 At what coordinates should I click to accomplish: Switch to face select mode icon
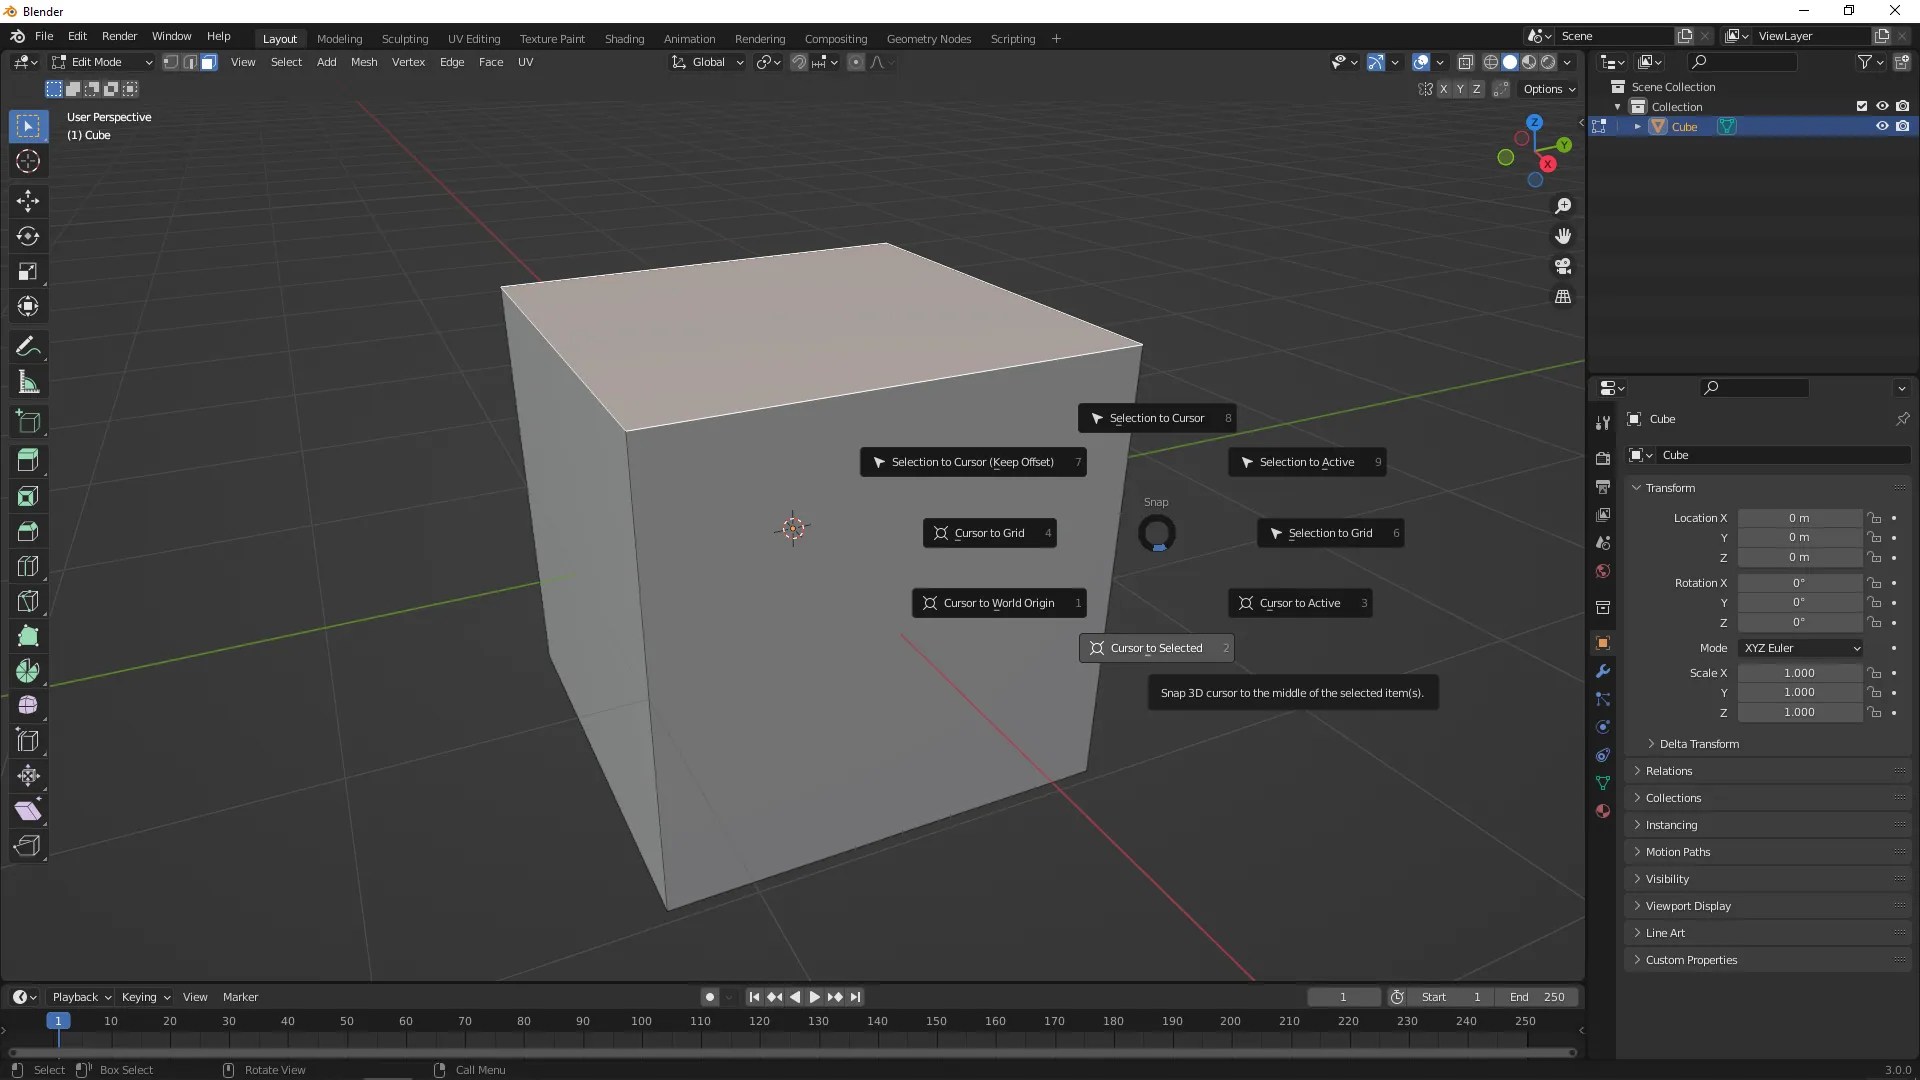pos(208,62)
